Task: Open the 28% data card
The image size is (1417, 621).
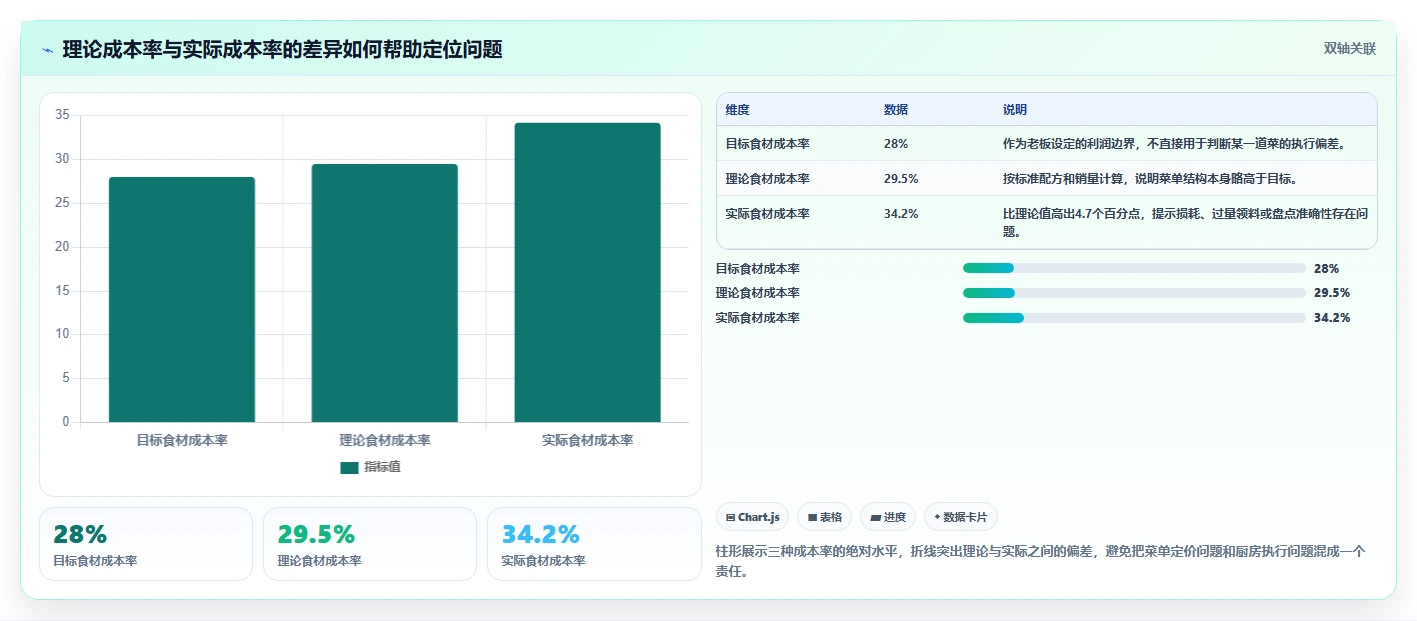Action: point(146,544)
